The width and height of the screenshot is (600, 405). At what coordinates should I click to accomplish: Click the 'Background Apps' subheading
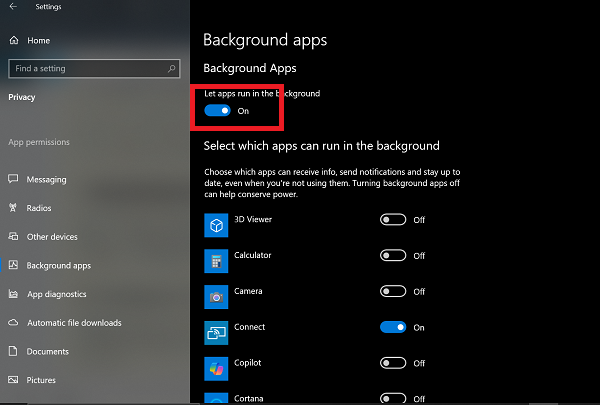pyautogui.click(x=250, y=68)
